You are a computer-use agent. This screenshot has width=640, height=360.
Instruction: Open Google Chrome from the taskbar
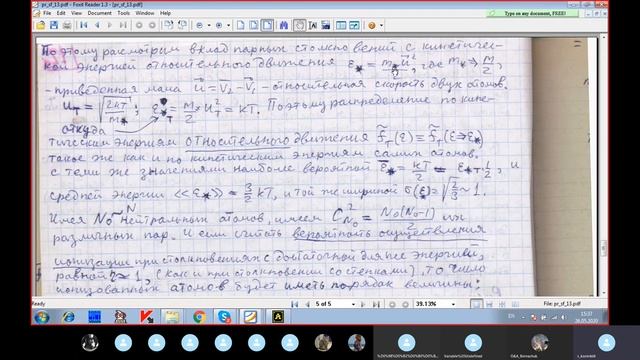pos(199,317)
